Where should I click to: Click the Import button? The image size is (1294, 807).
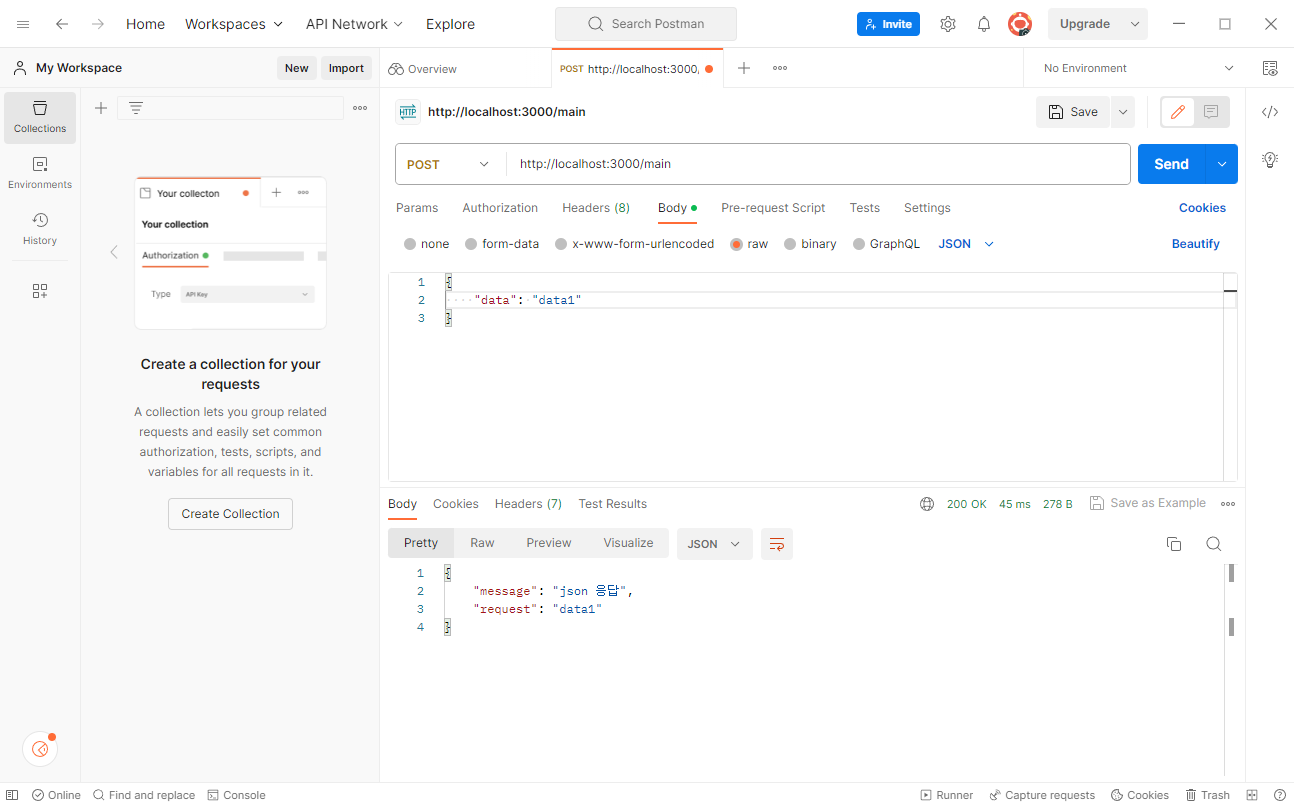[346, 68]
